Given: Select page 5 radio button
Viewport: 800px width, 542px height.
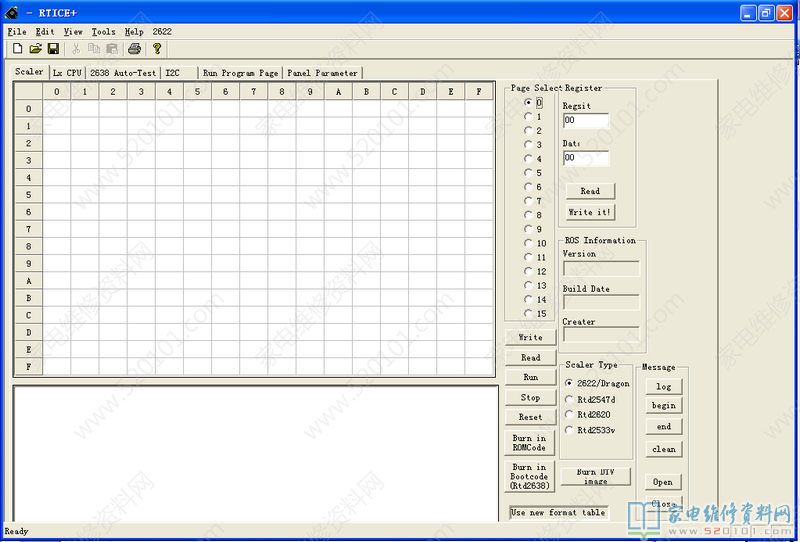Looking at the screenshot, I should pyautogui.click(x=529, y=173).
